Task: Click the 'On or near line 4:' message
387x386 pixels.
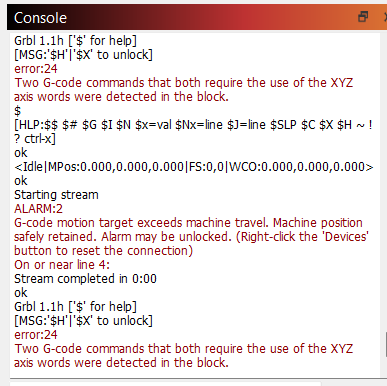Action: 62,265
